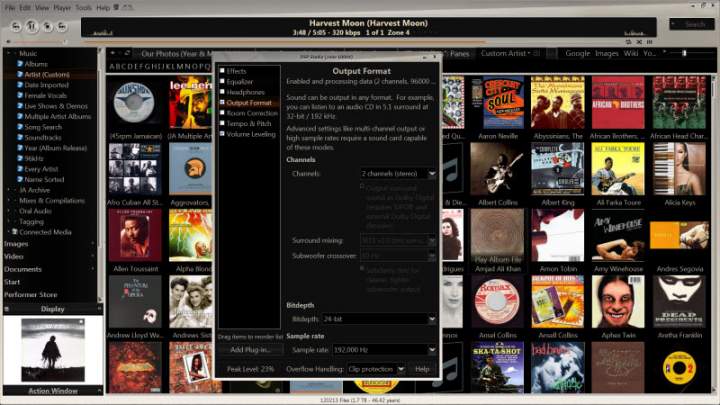Viewport: 720px width, 405px height.
Task: Click the rightmost icon under the display
Action: pos(649,42)
